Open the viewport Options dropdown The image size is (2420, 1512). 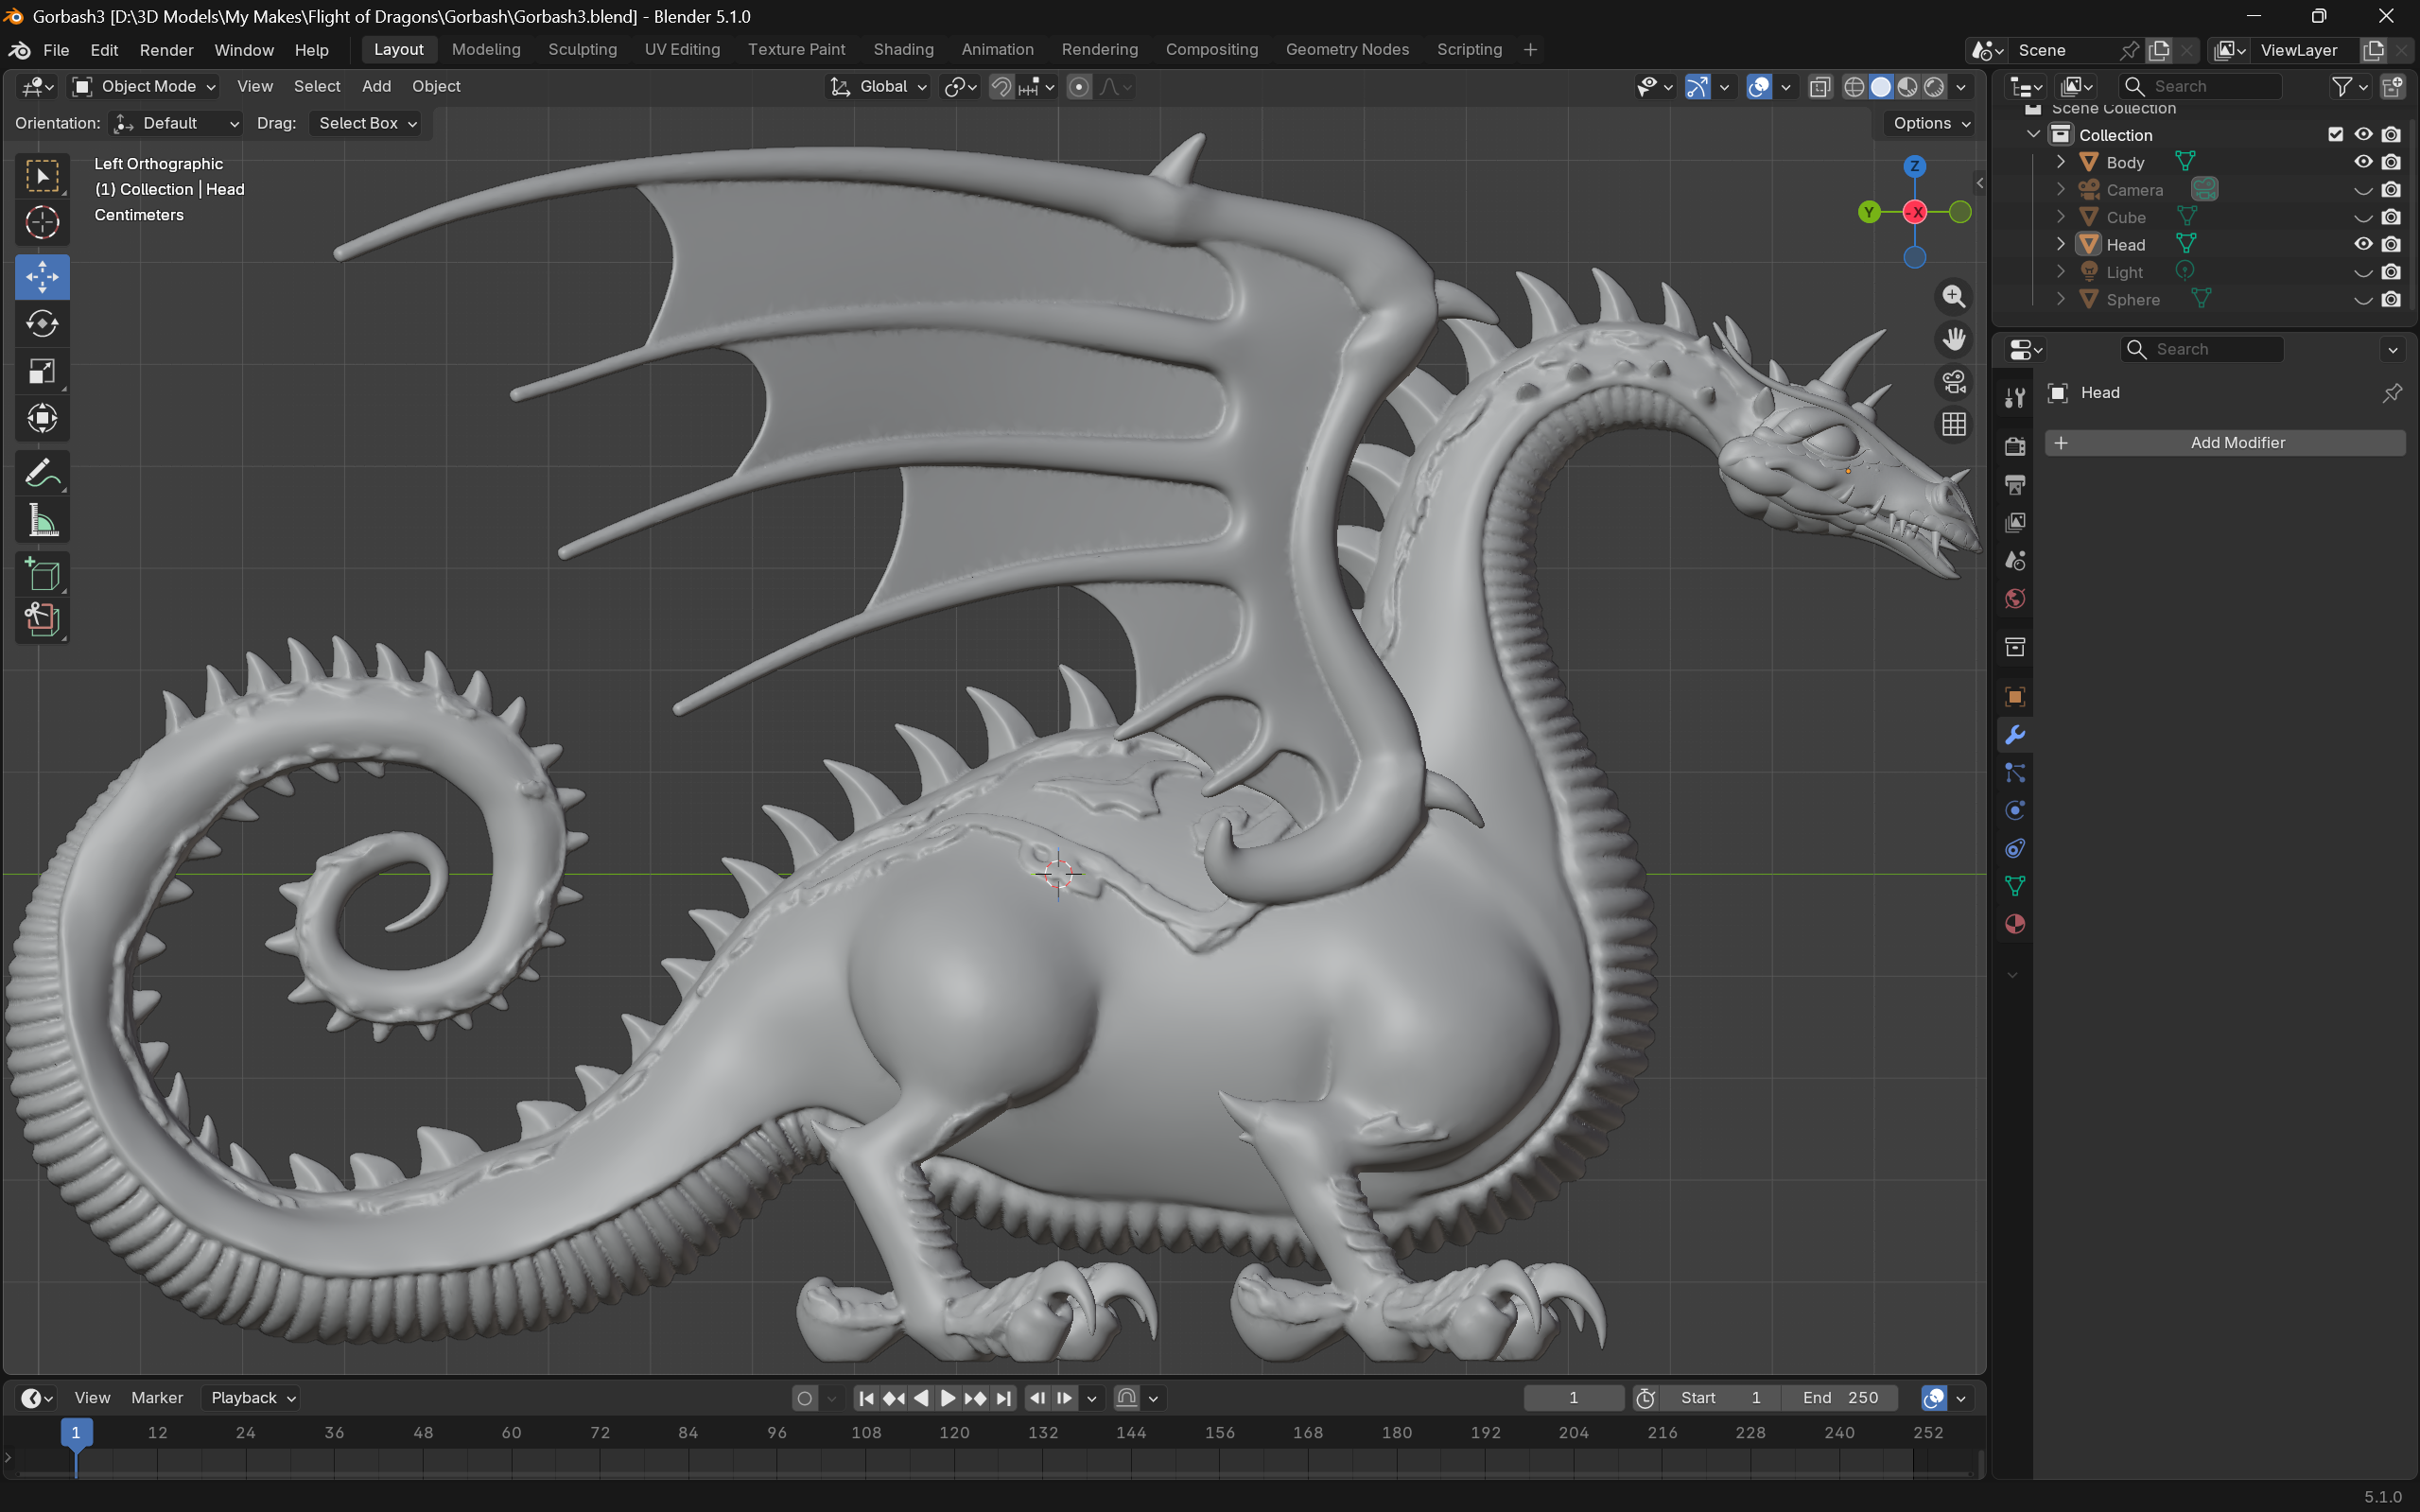coord(1931,123)
